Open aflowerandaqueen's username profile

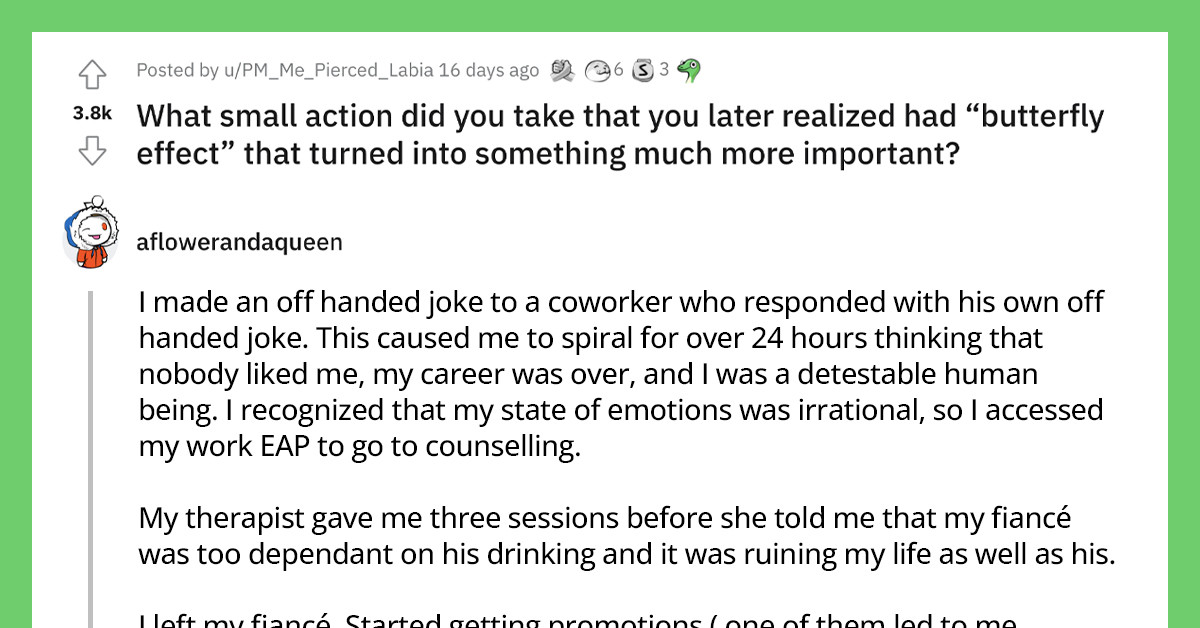(x=240, y=242)
